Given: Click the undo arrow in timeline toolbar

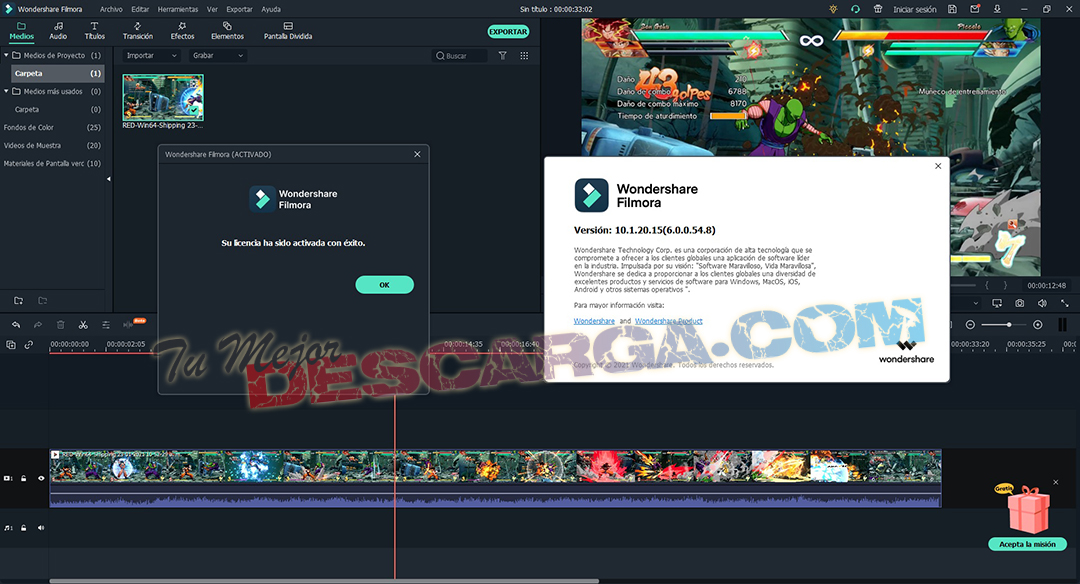Looking at the screenshot, I should coord(16,324).
